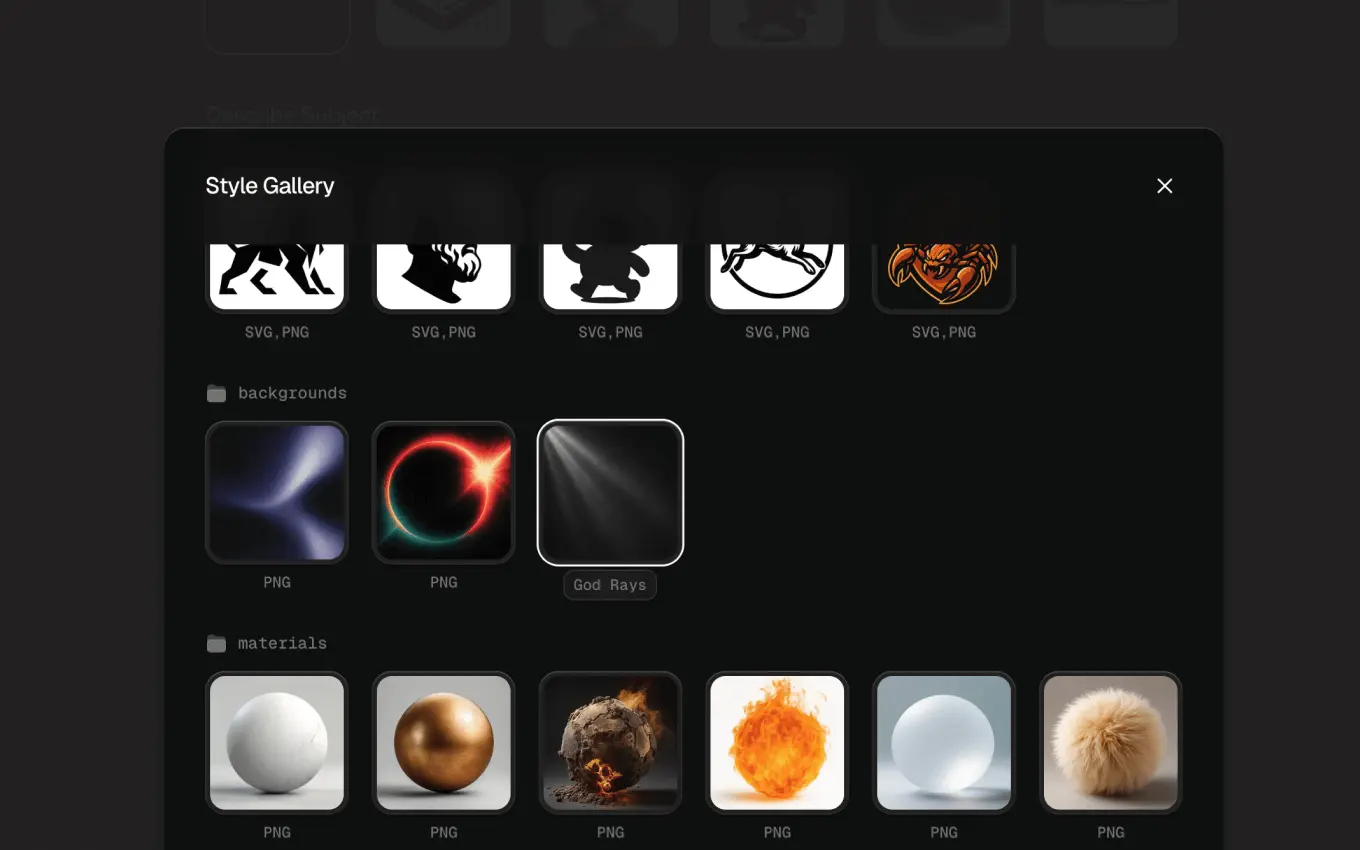Click the PNG label under the fireball

(777, 832)
